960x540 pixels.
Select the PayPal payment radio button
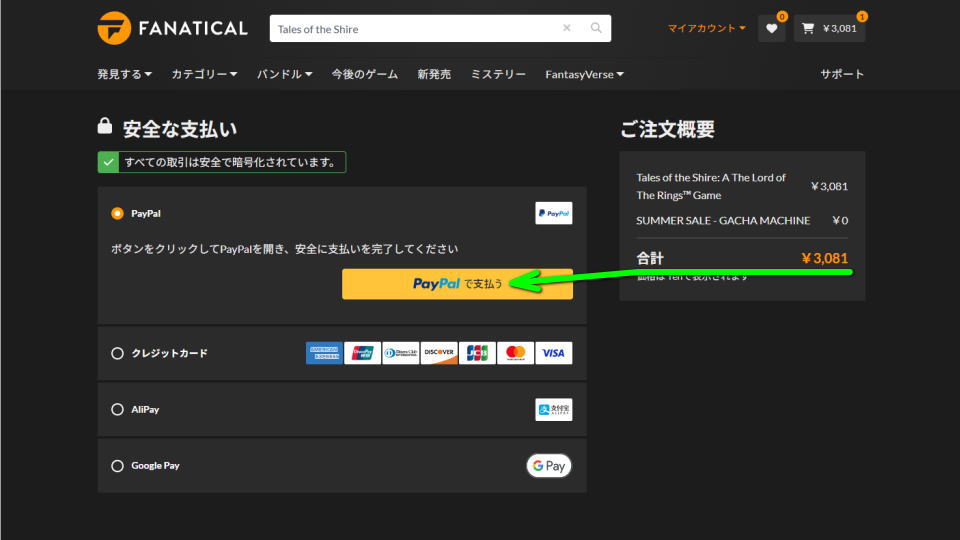tap(117, 213)
